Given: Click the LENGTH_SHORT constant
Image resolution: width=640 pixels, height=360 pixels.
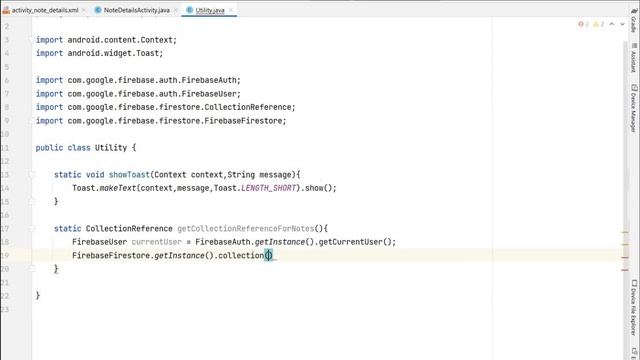Looking at the screenshot, I should tap(268, 188).
